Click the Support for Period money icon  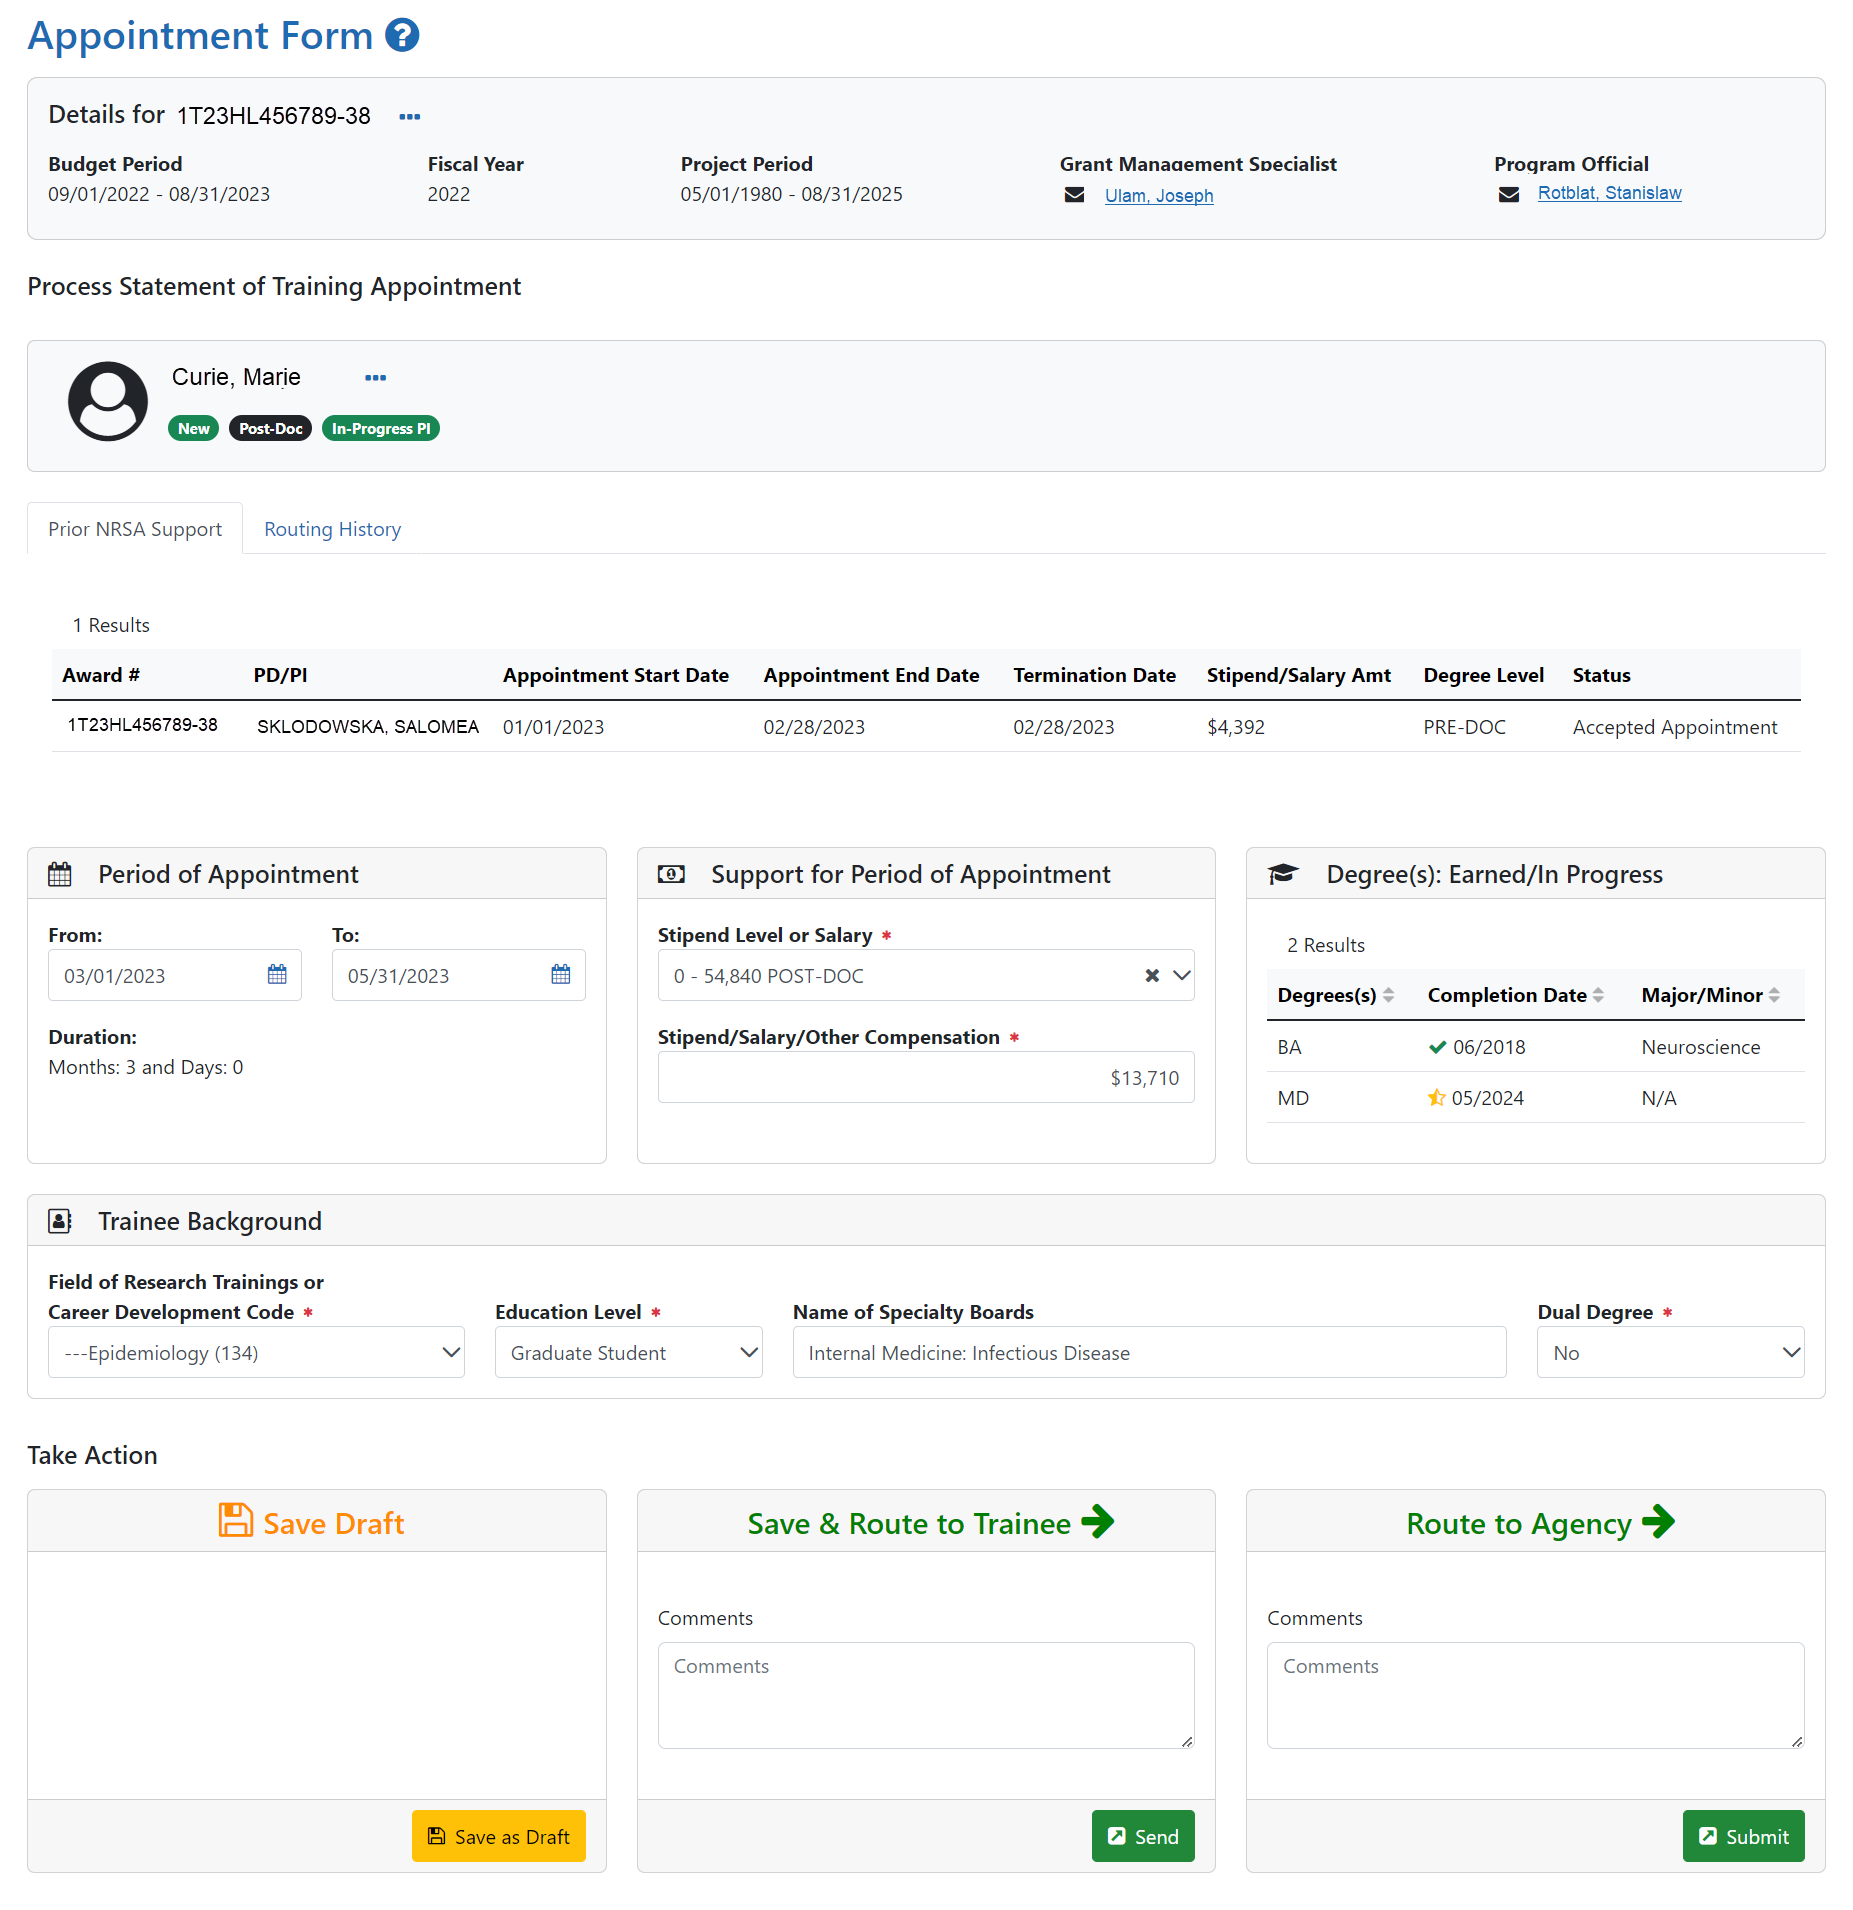[671, 874]
